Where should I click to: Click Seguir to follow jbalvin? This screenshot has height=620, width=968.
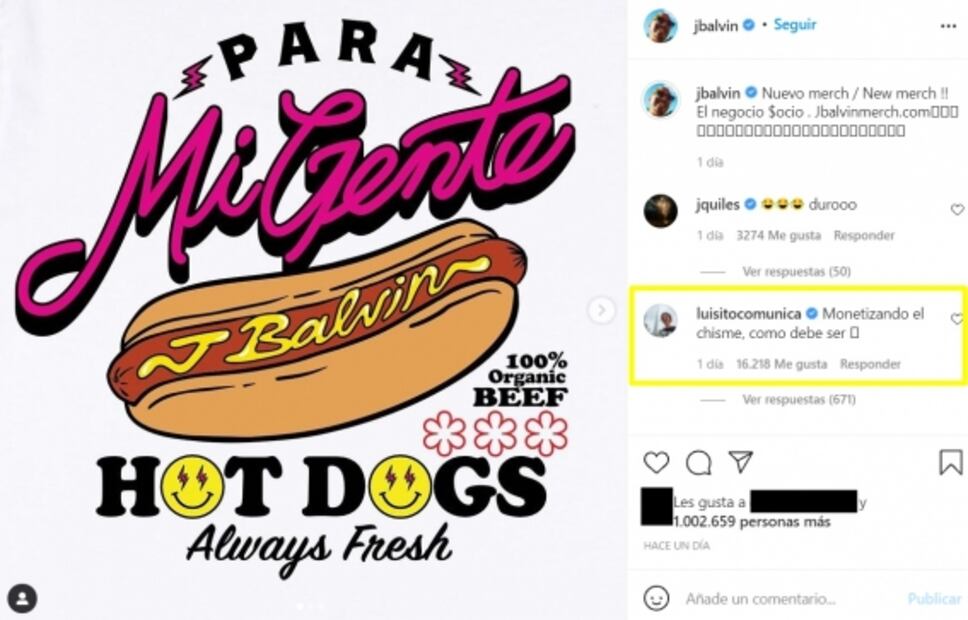click(x=795, y=25)
